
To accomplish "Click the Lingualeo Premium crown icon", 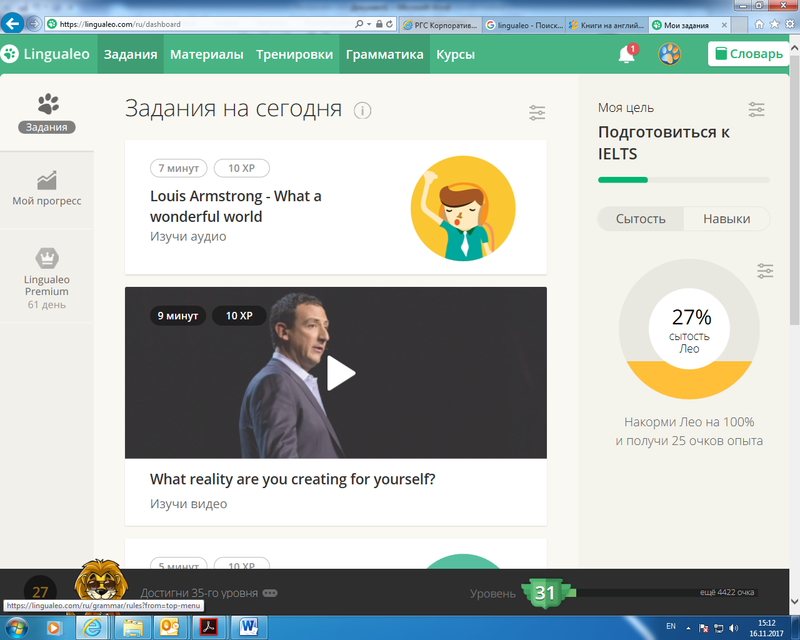I will [x=47, y=258].
